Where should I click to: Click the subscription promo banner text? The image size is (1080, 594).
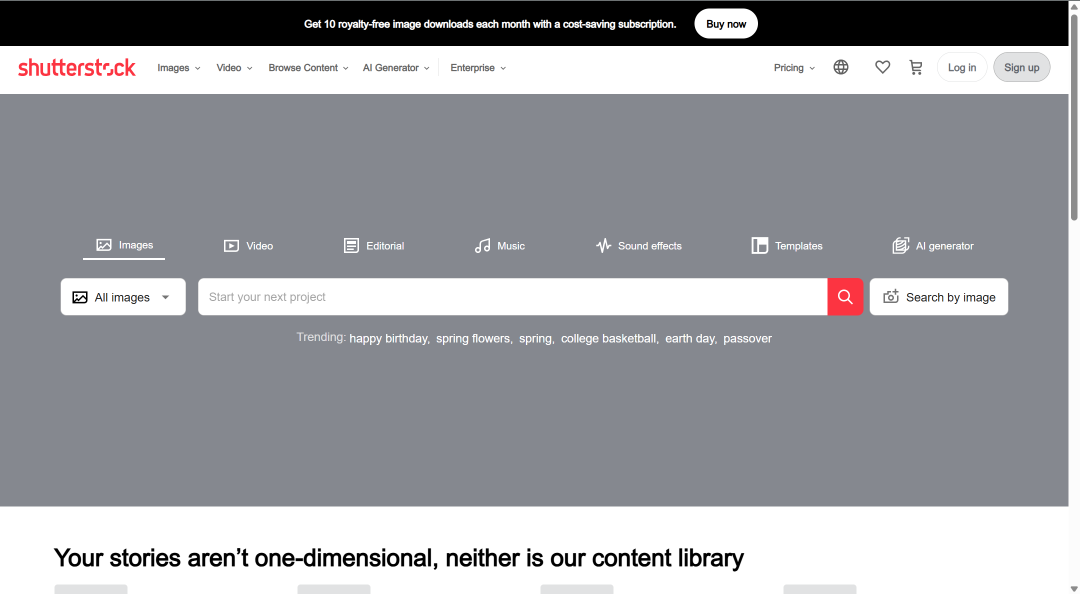point(490,24)
